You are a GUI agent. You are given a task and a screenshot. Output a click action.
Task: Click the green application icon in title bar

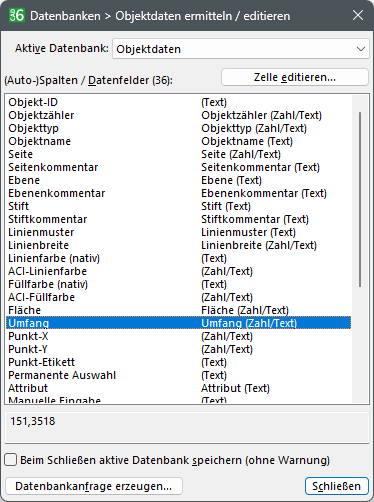click(x=17, y=15)
